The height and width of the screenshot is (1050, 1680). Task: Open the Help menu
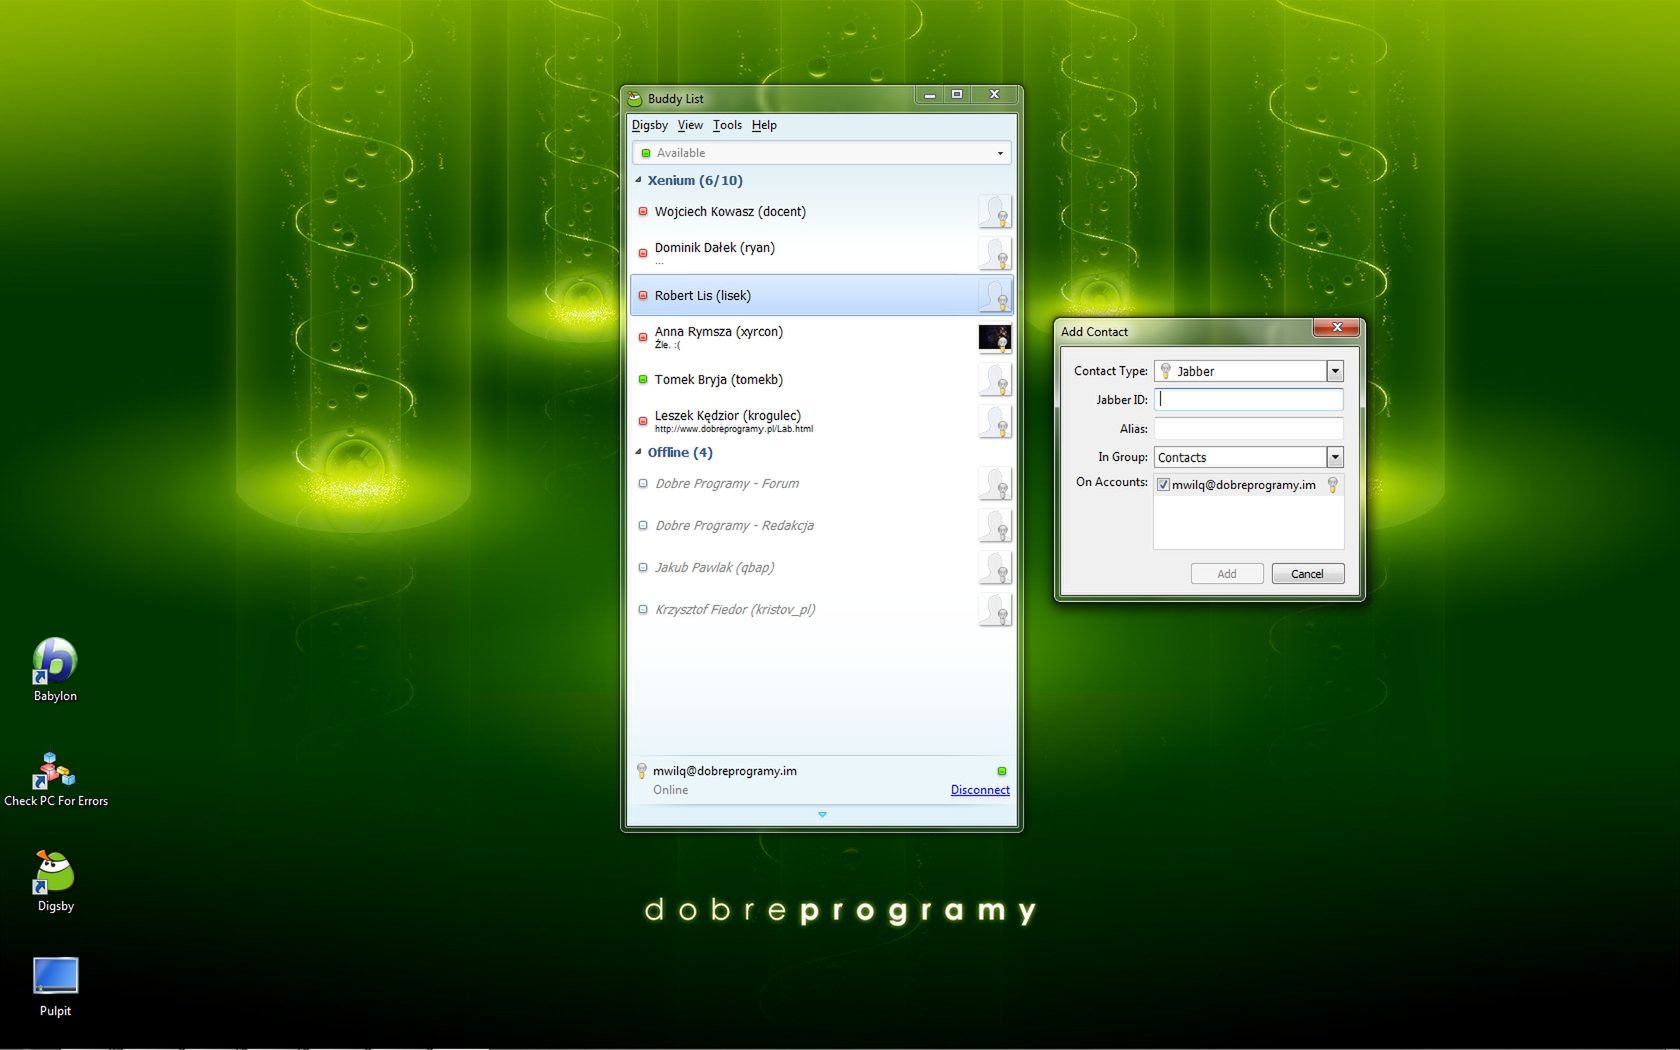pos(764,125)
